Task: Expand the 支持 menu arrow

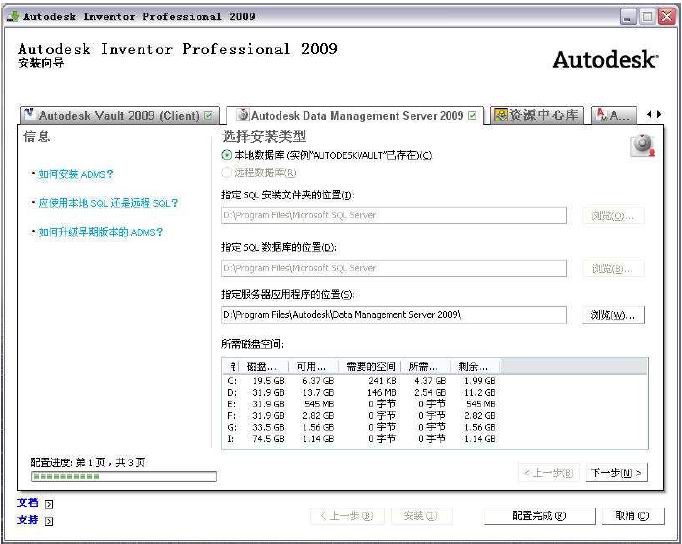Action: [49, 521]
